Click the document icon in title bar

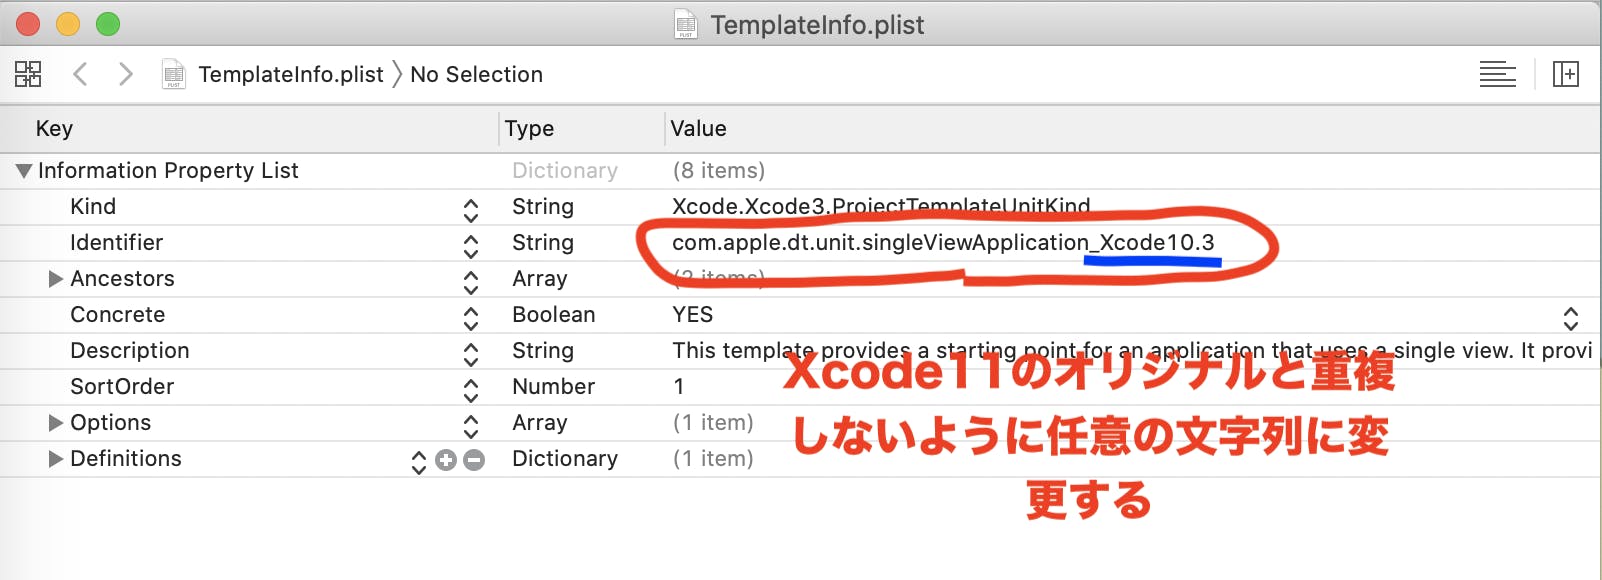pos(686,24)
